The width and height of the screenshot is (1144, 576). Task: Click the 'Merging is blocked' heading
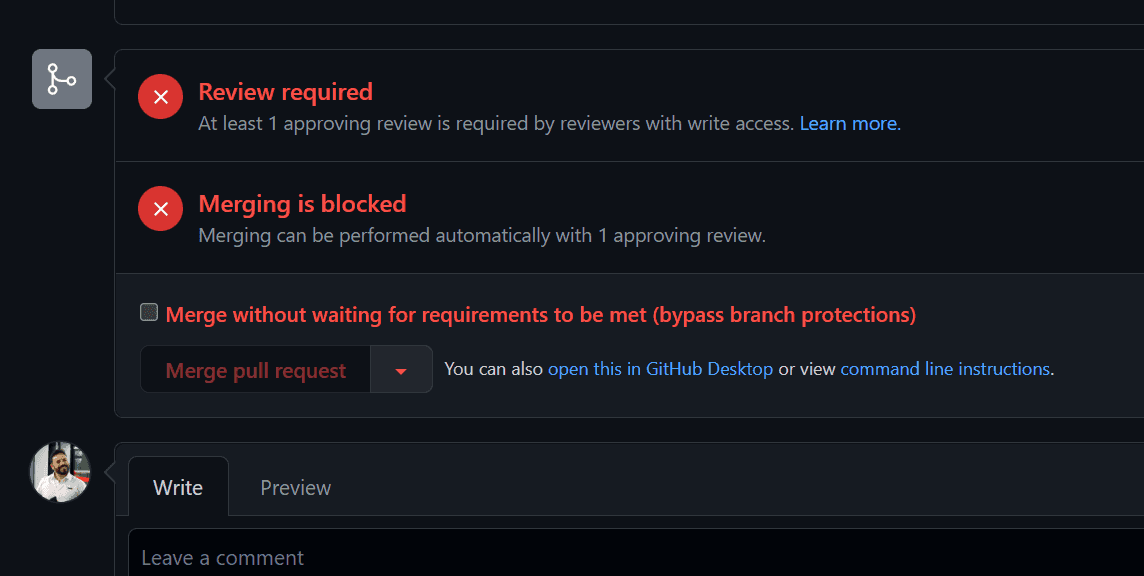click(x=302, y=204)
